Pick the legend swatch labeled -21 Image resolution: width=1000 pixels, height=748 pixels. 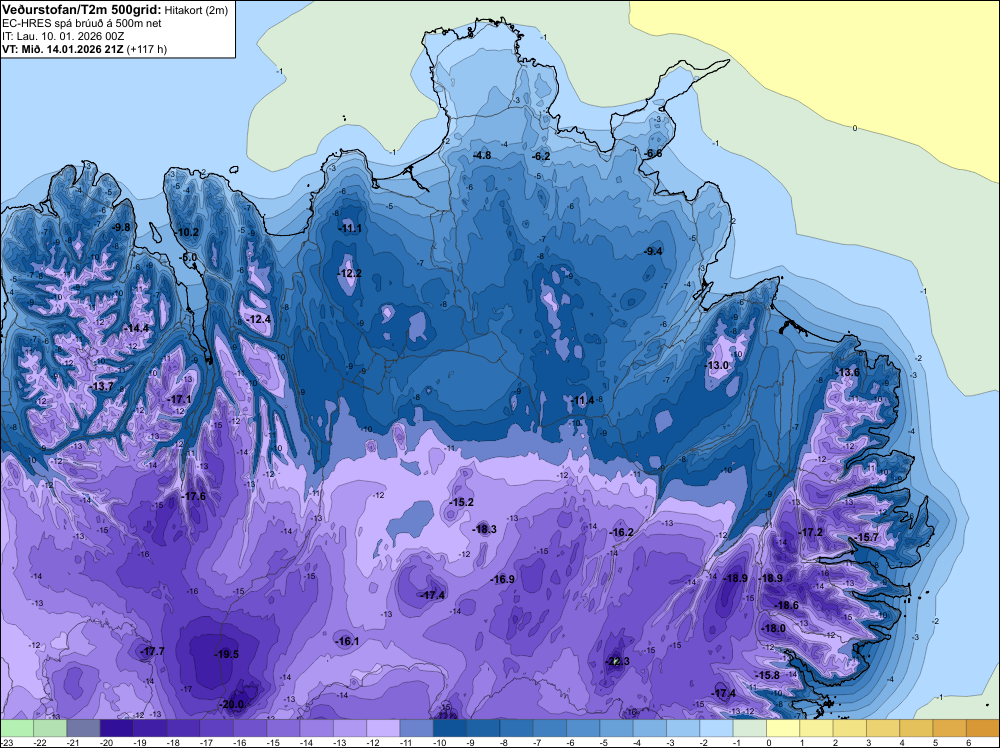coord(84,728)
